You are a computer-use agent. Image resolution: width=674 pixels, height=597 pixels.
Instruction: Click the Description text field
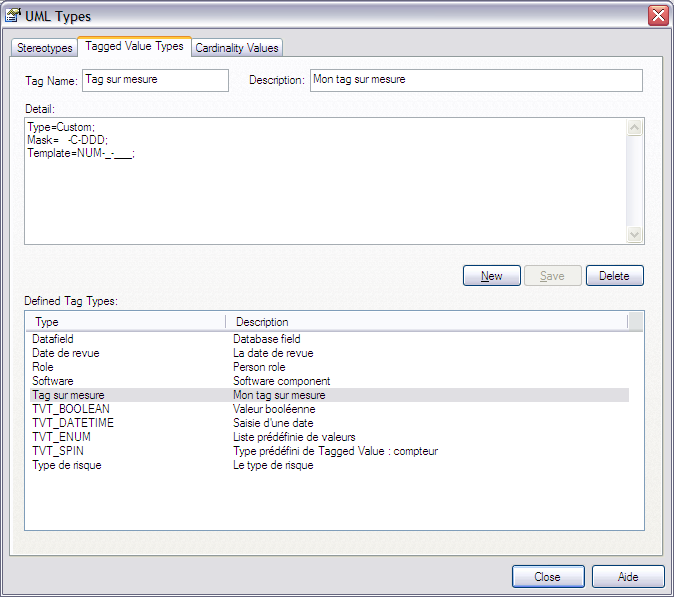pos(476,80)
